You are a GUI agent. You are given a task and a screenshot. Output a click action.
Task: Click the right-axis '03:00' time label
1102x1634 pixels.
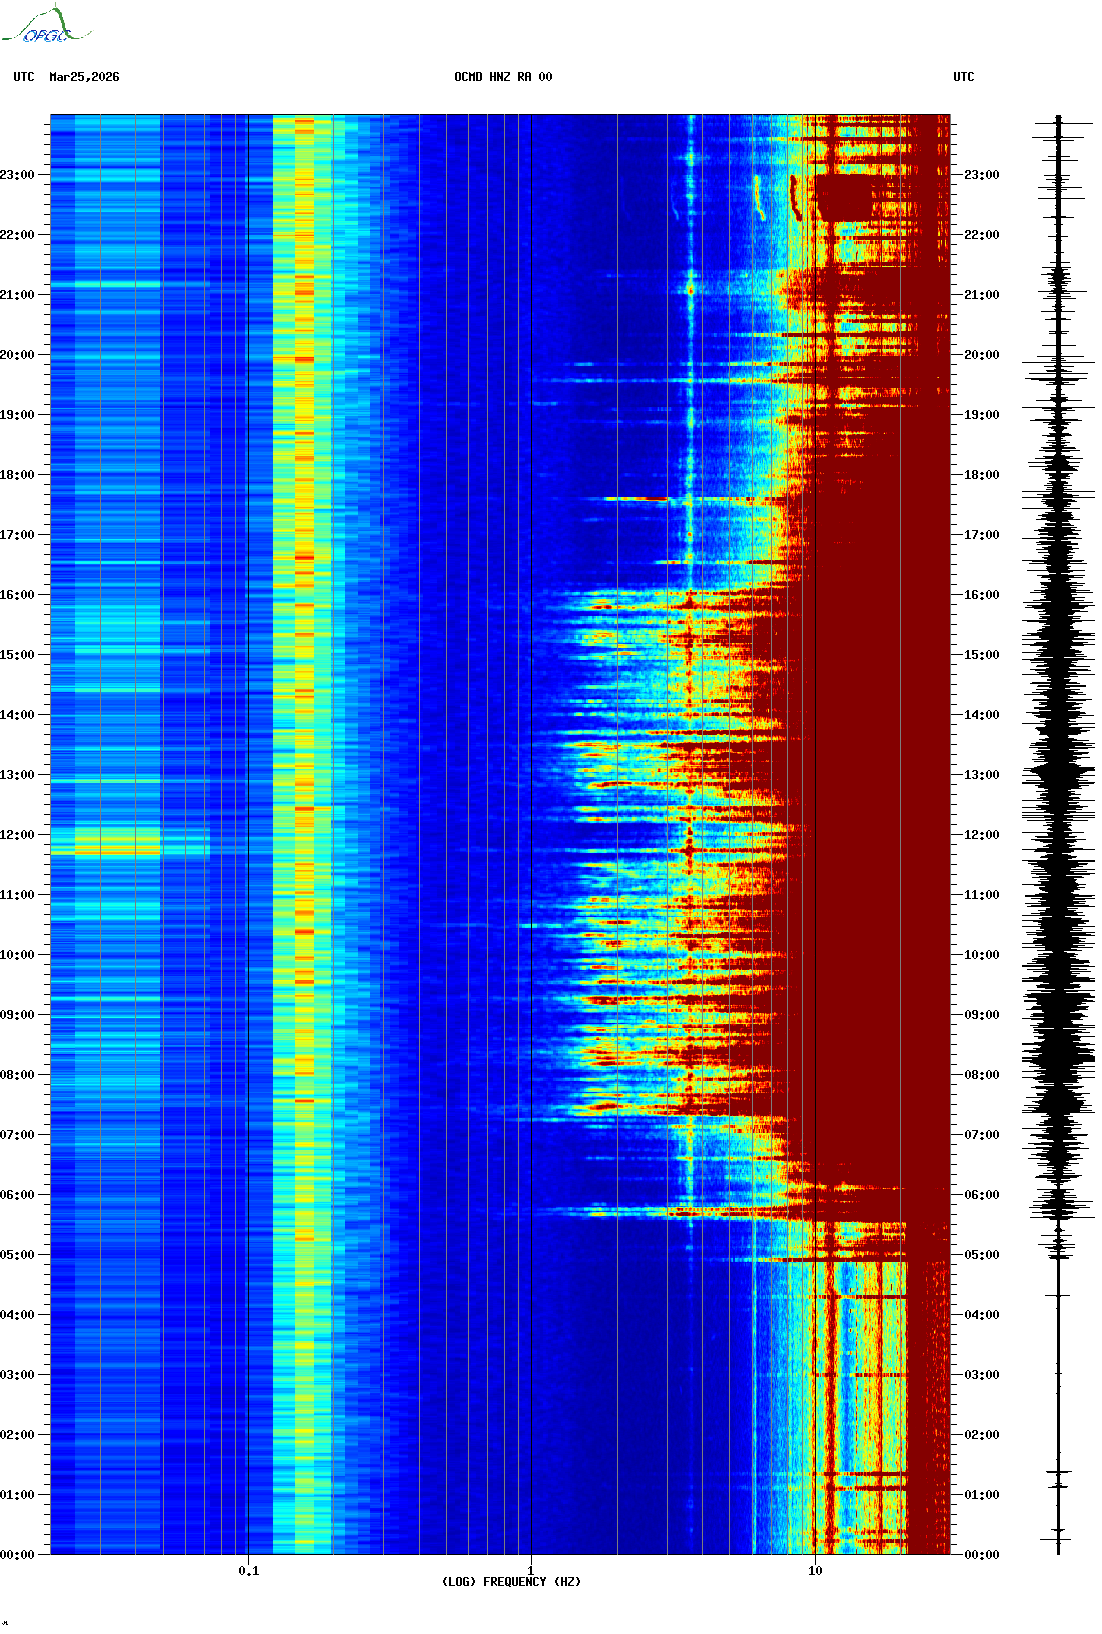click(x=982, y=1375)
